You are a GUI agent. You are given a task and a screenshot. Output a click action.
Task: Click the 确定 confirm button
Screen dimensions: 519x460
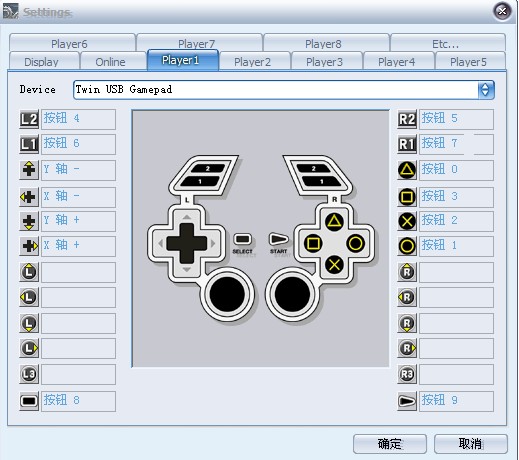(390, 444)
